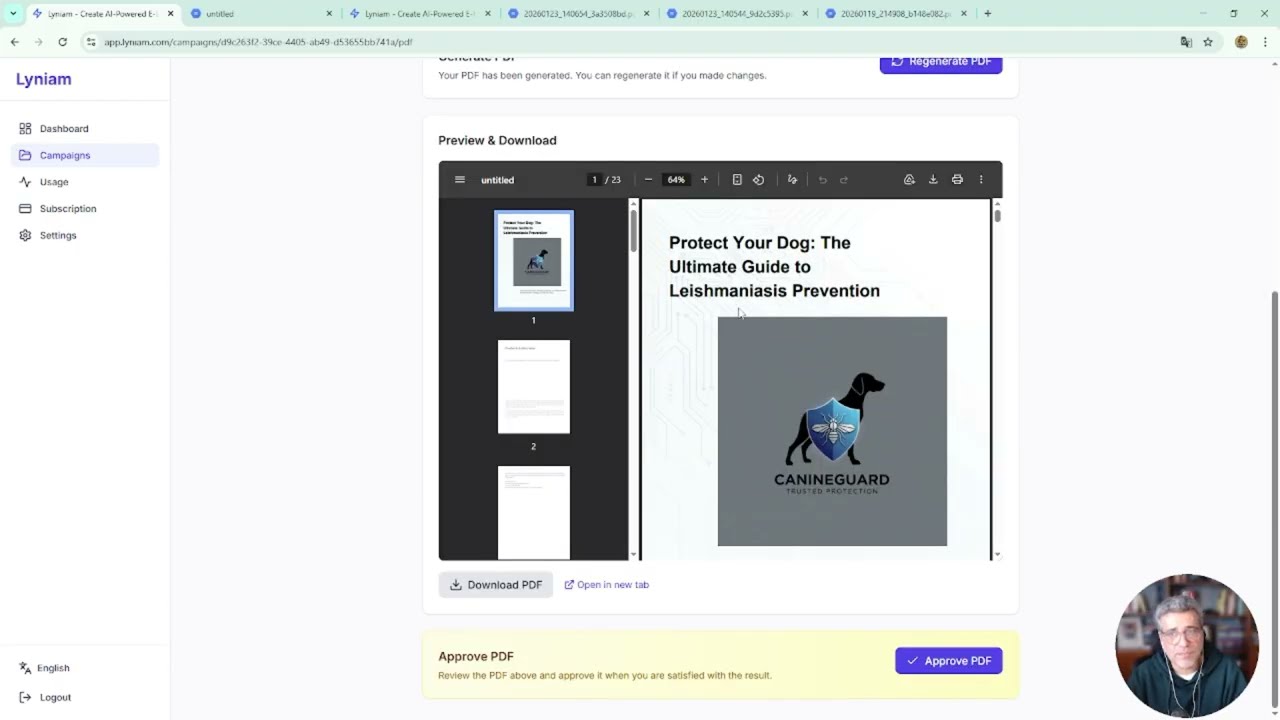
Task: Click the 64% zoom level field
Action: [x=676, y=180]
